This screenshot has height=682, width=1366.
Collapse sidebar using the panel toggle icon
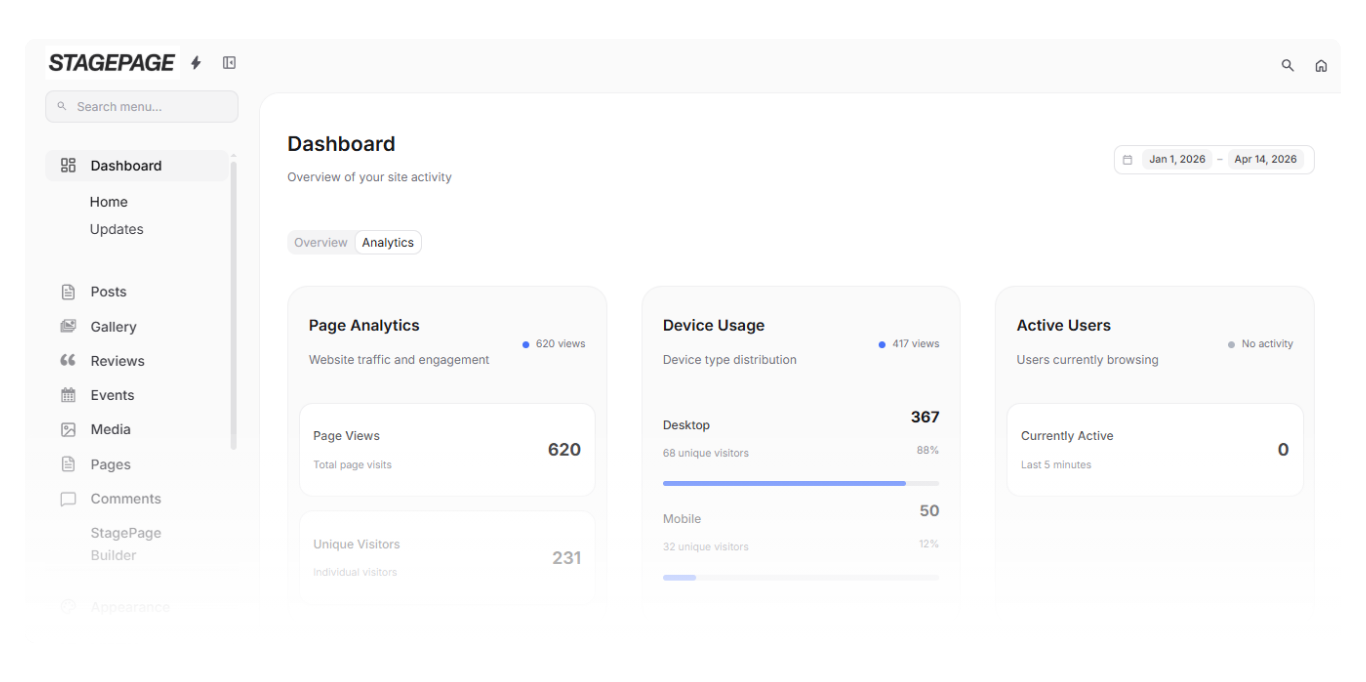(x=229, y=63)
